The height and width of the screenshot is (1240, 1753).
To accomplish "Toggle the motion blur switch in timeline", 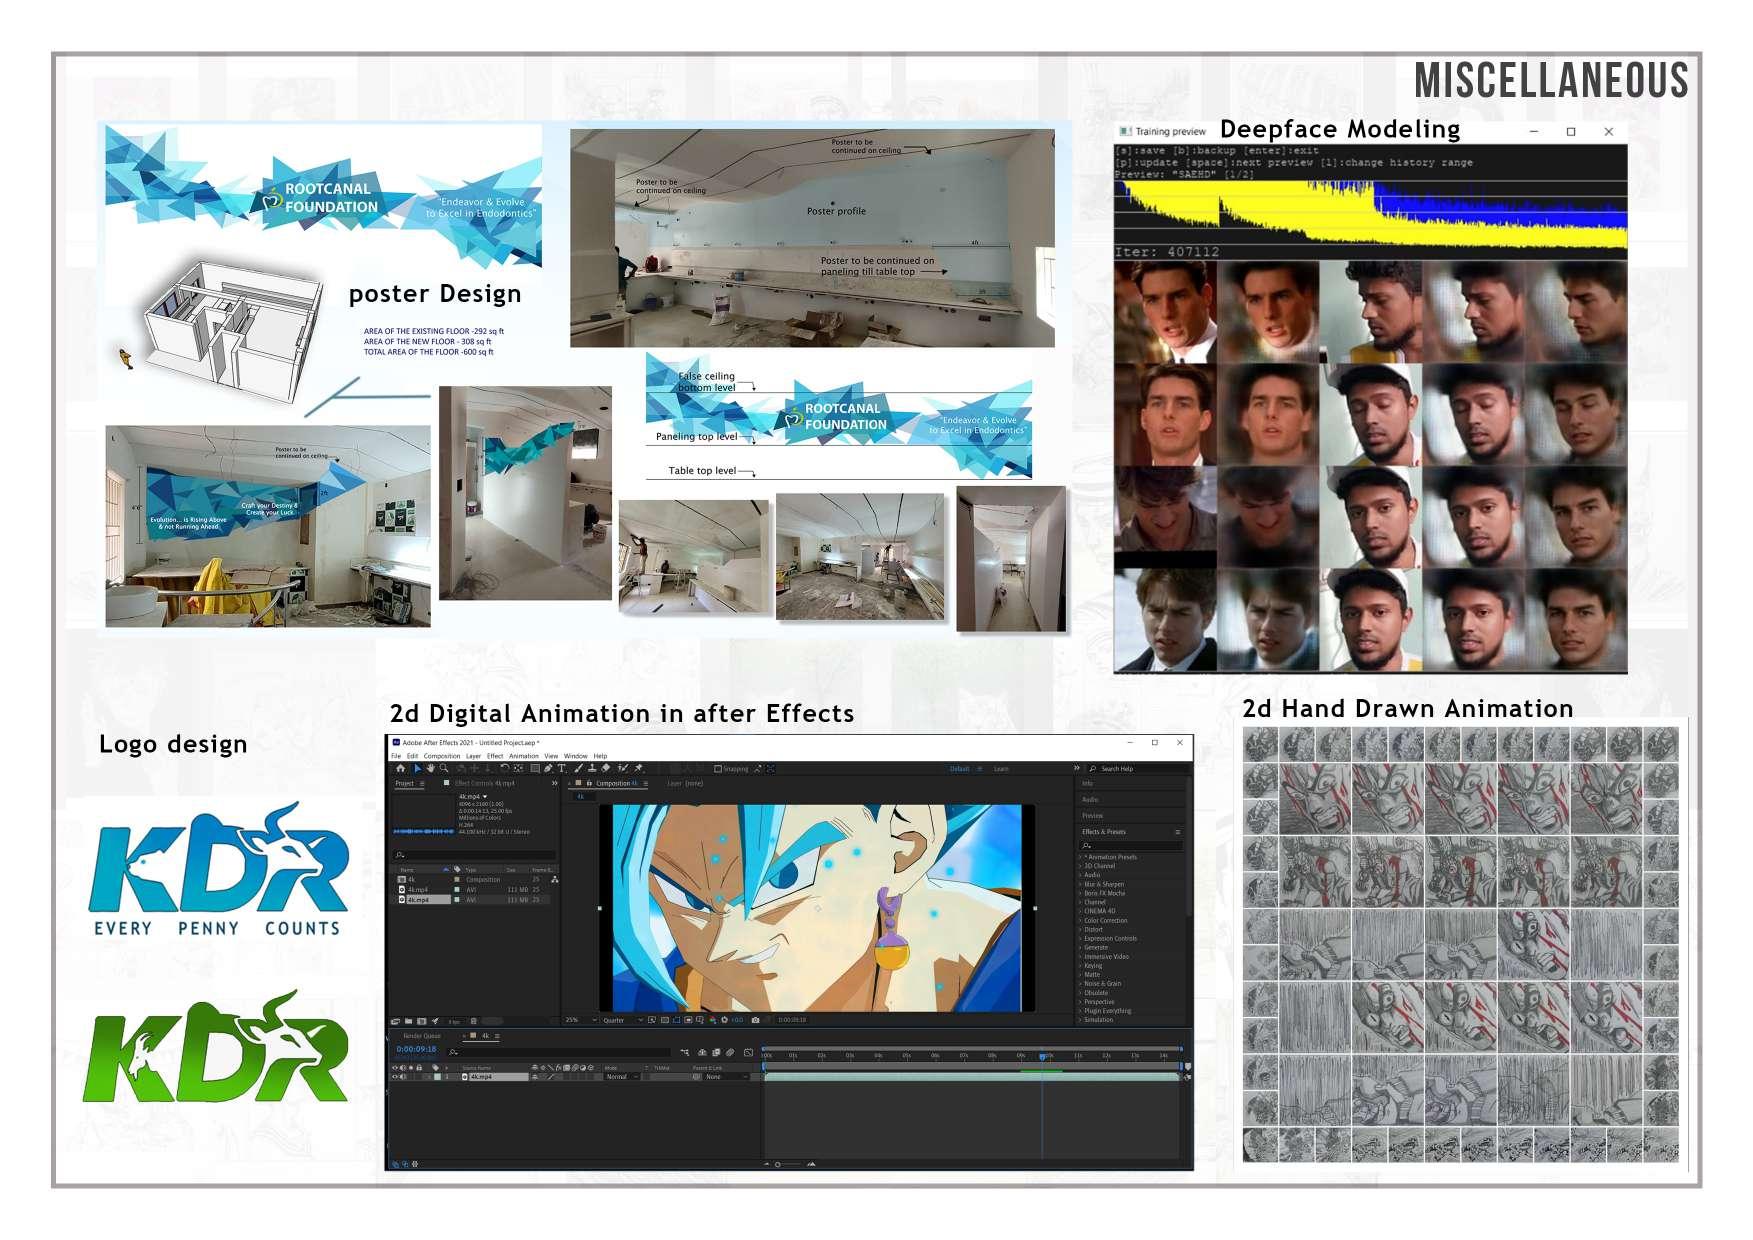I will click(x=730, y=1052).
